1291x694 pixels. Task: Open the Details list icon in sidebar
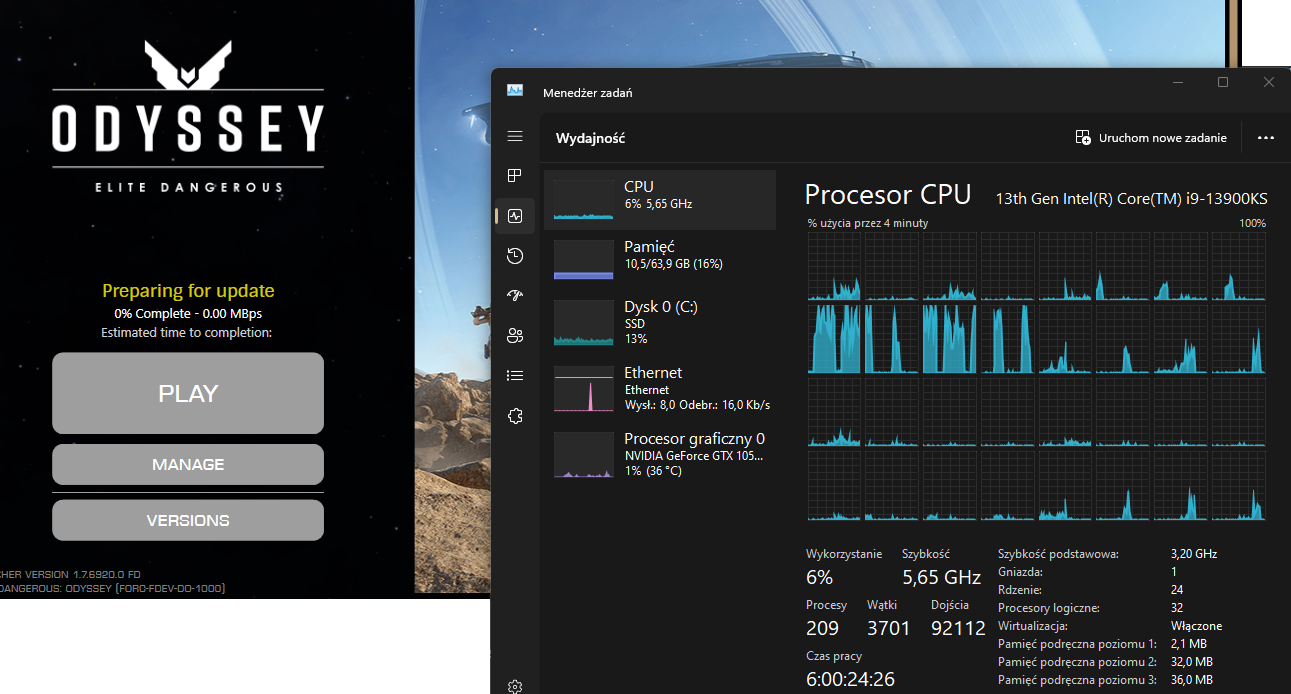coord(515,376)
